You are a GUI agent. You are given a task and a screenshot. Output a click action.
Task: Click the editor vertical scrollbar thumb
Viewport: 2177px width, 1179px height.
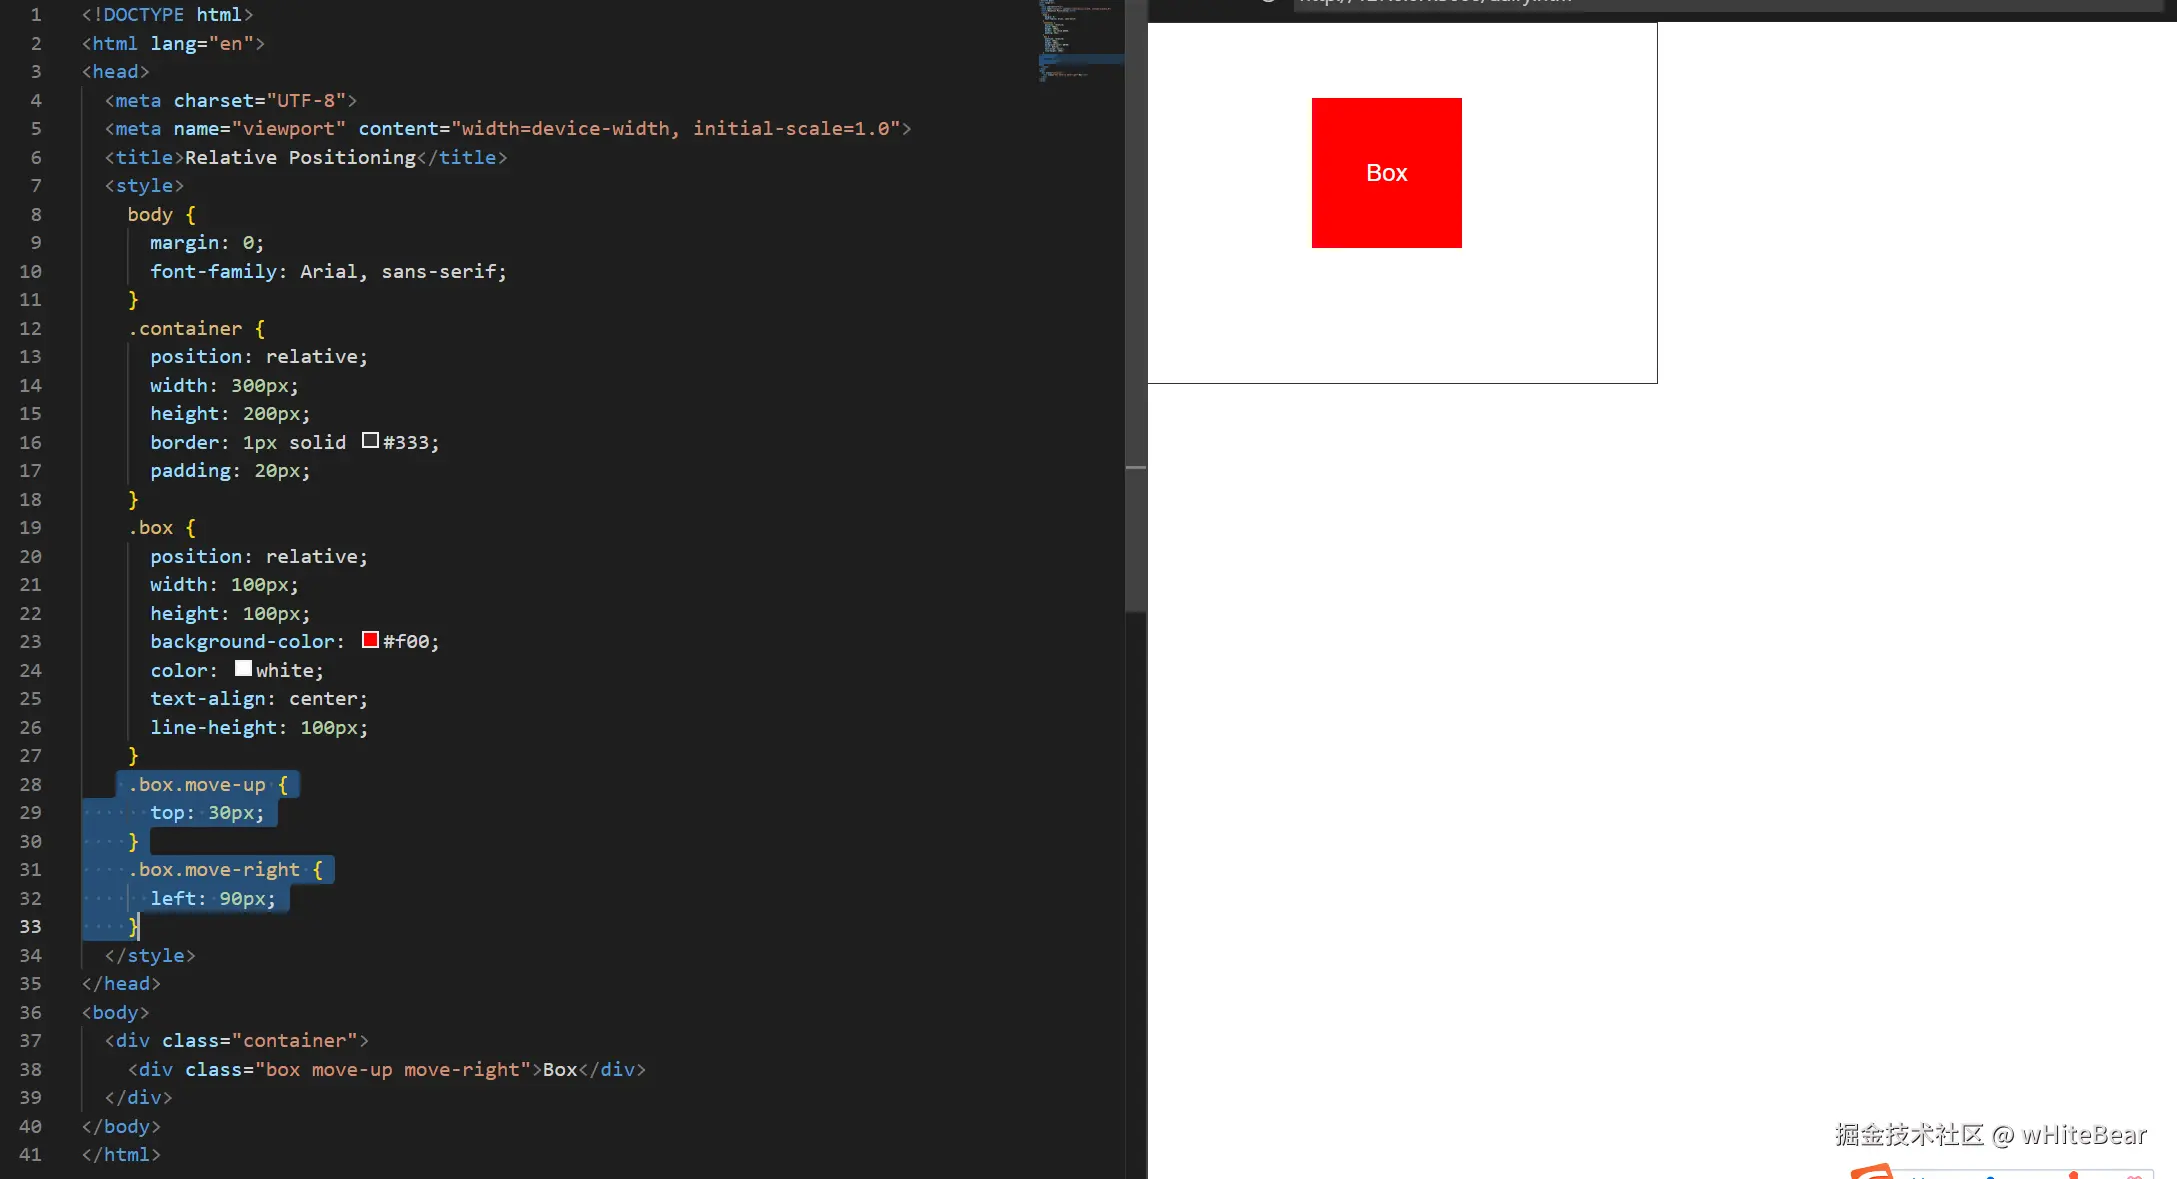(1135, 300)
